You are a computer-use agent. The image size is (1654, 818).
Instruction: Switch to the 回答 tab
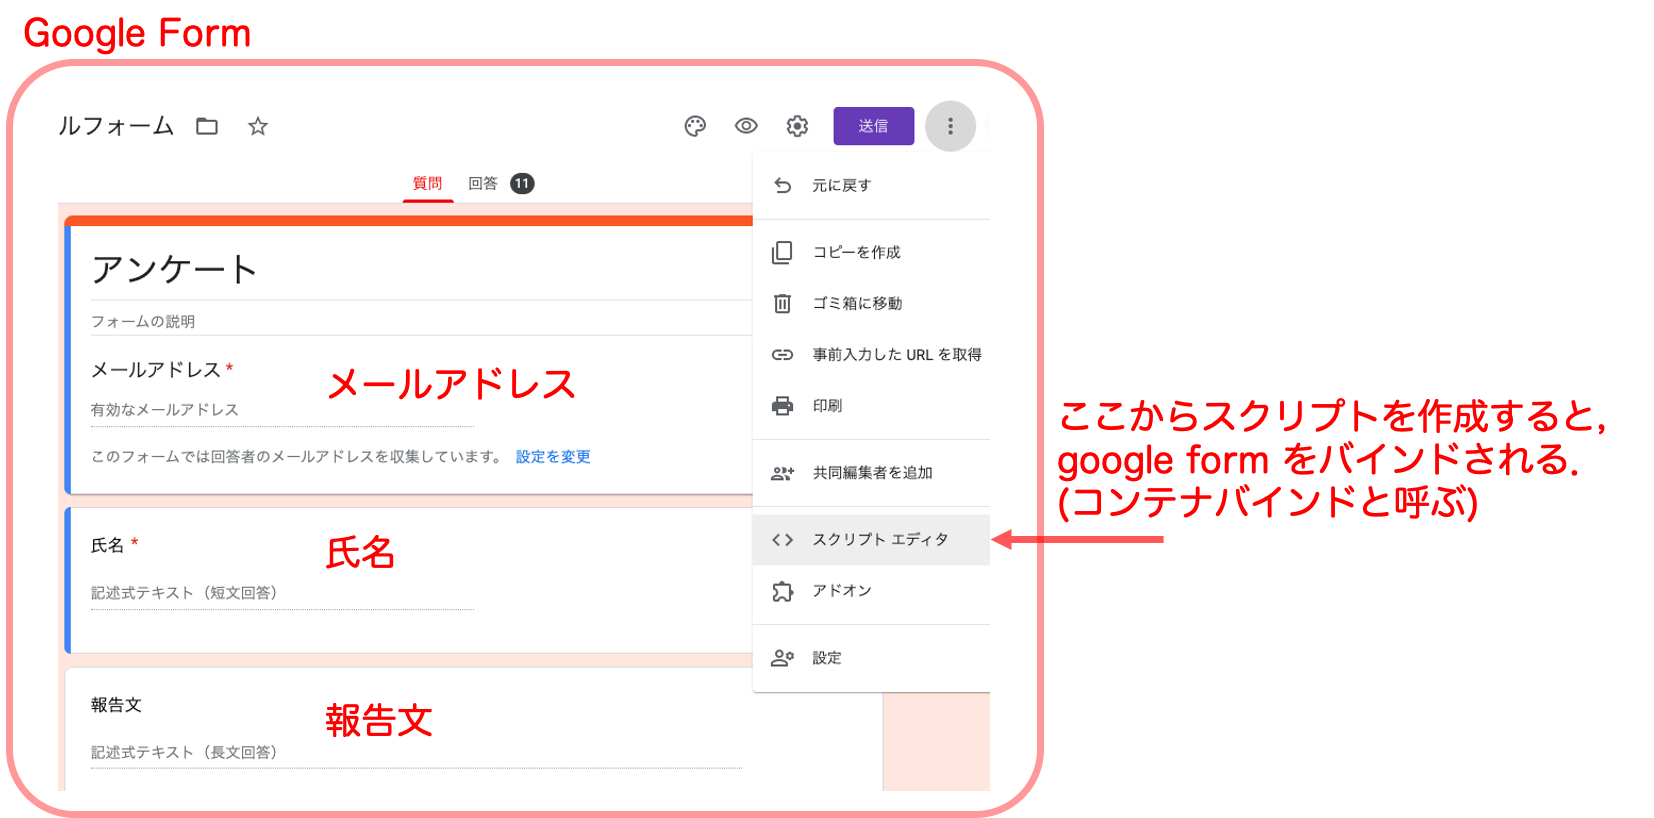[483, 183]
